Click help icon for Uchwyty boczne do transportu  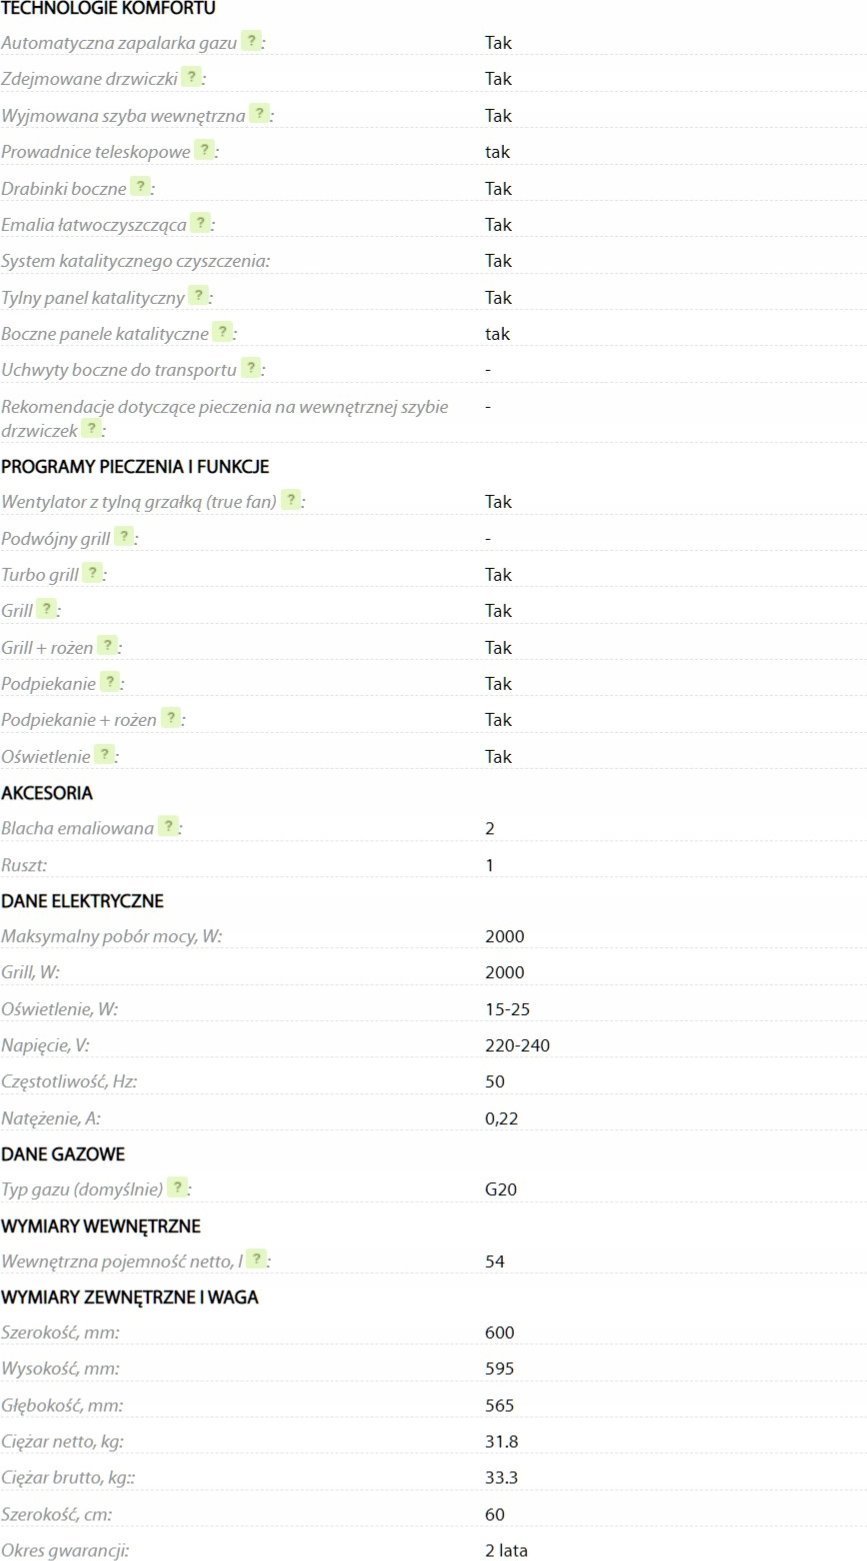[250, 368]
